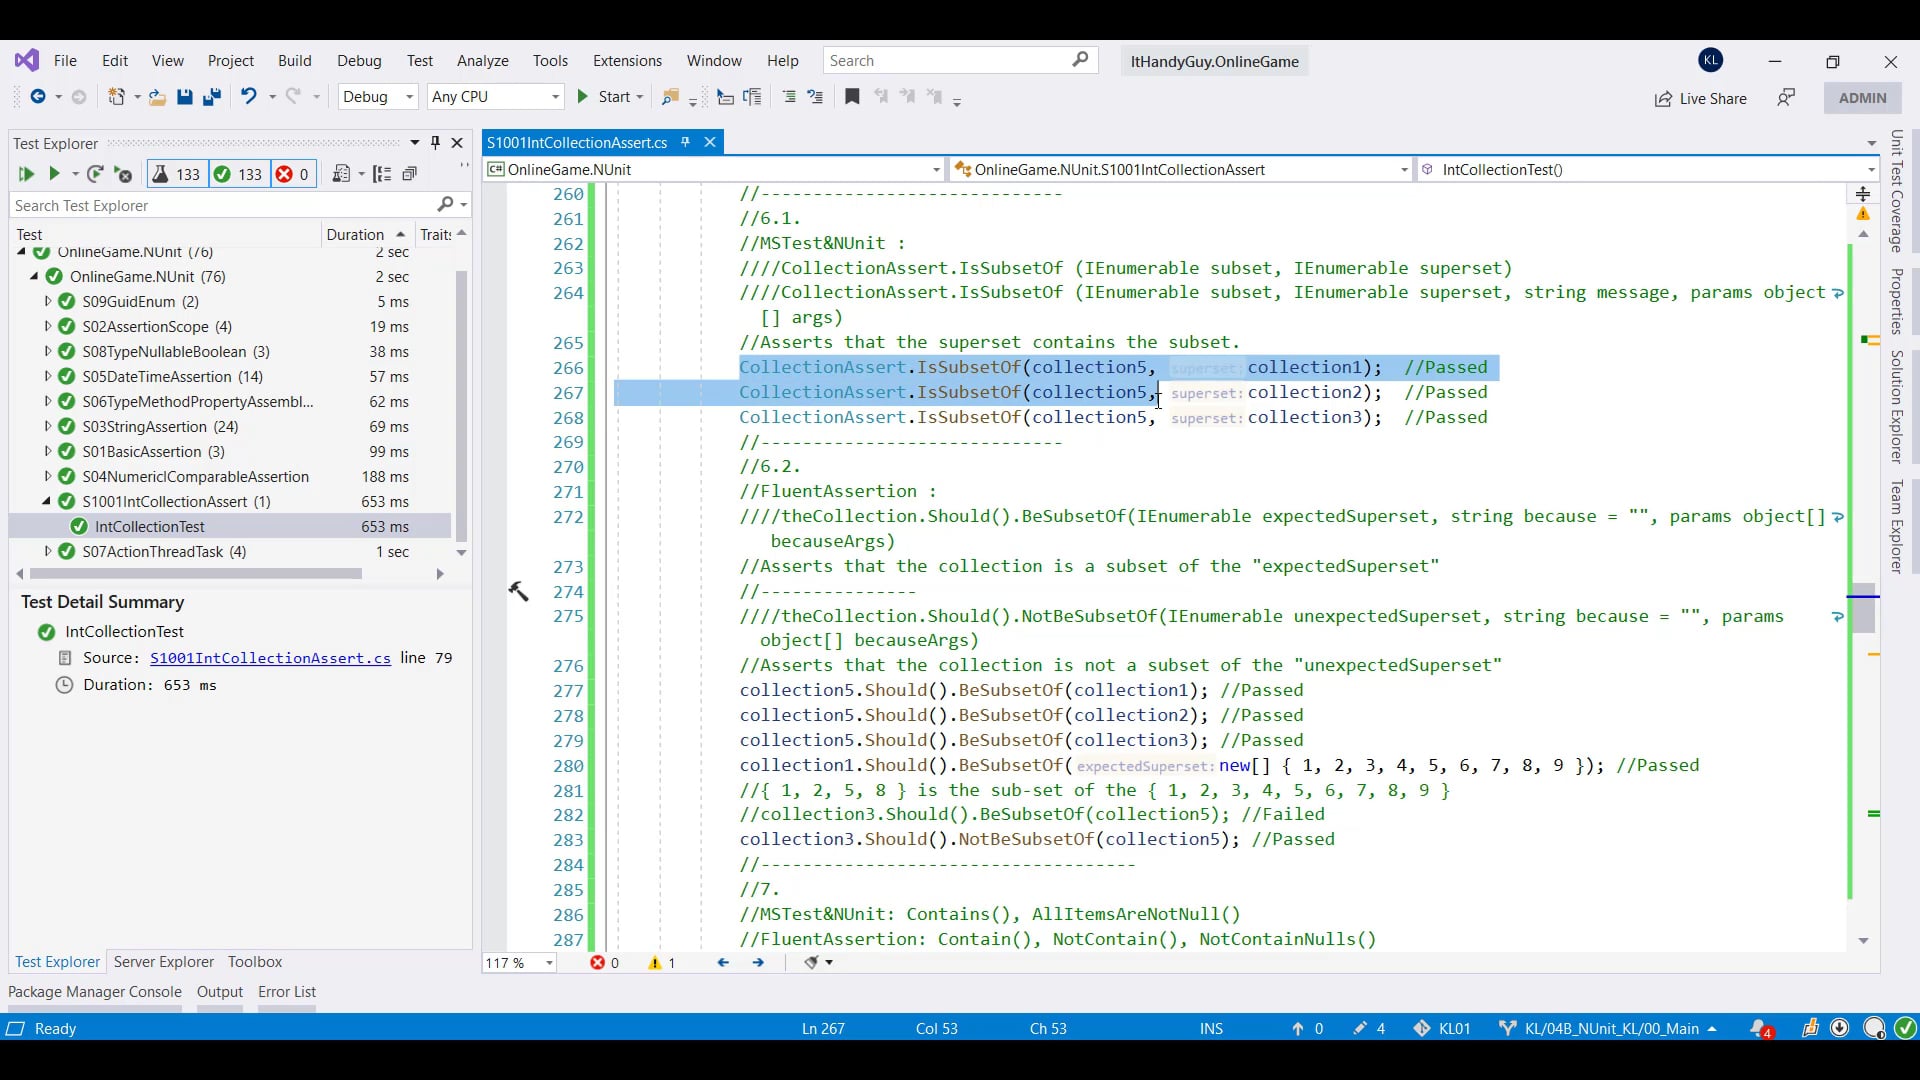Open the S1001IntCollectionAssert.cs source link
The width and height of the screenshot is (1920, 1080).
point(270,658)
